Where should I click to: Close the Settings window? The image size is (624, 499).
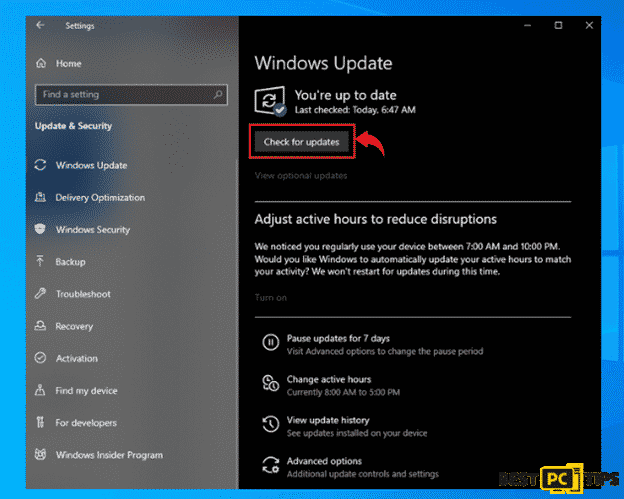[x=589, y=25]
